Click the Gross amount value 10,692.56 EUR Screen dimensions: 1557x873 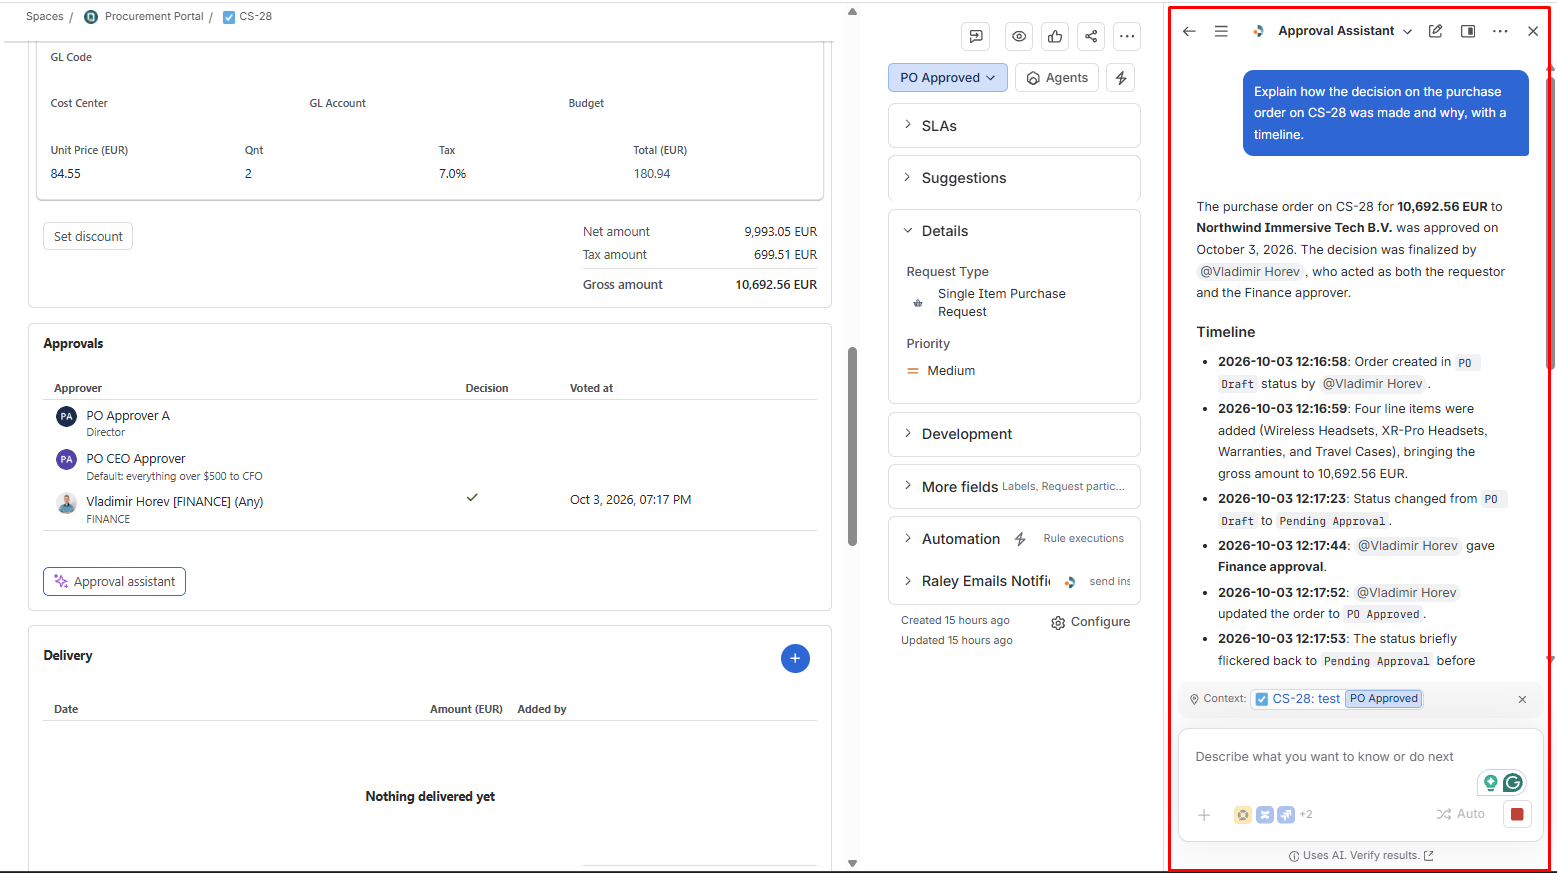pyautogui.click(x=776, y=285)
